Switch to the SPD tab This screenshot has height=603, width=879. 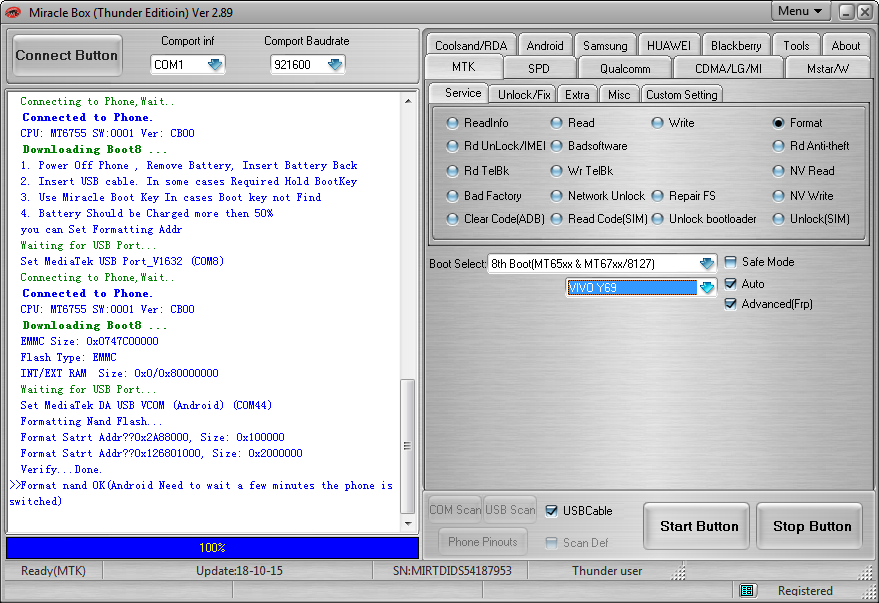pos(539,68)
